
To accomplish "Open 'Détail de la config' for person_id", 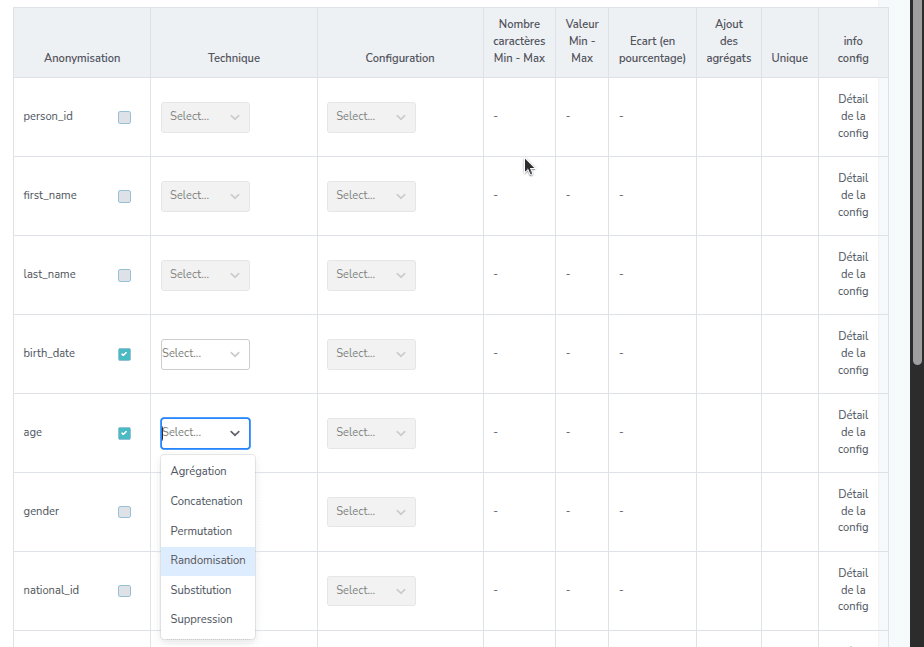I will pyautogui.click(x=853, y=117).
